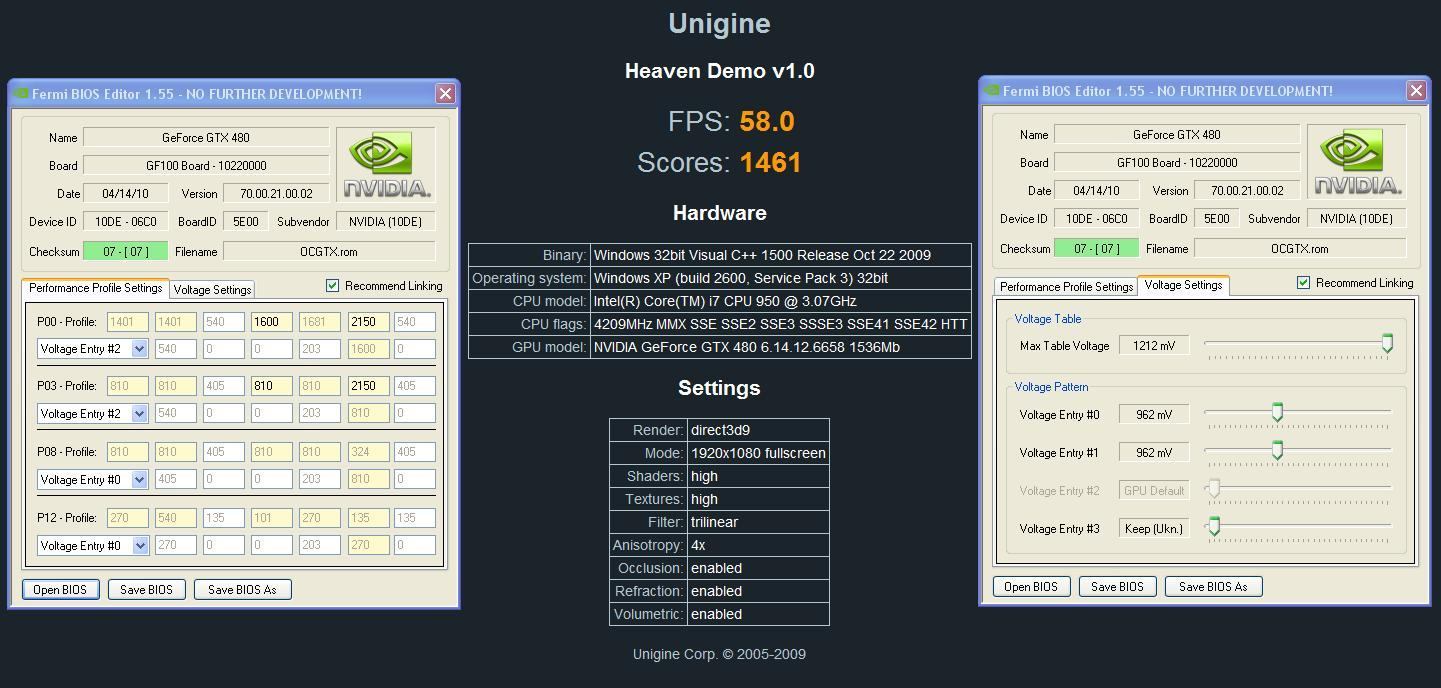Viewport: 1441px width, 688px height.
Task: Click Save BIOS As button in right window
Action: pyautogui.click(x=1213, y=586)
